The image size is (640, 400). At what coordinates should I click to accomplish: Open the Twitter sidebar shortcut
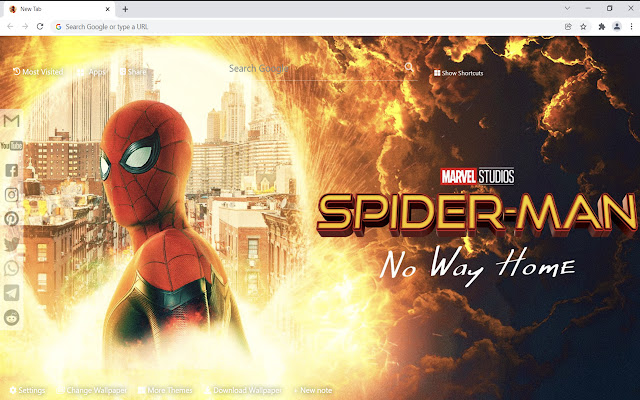11,244
